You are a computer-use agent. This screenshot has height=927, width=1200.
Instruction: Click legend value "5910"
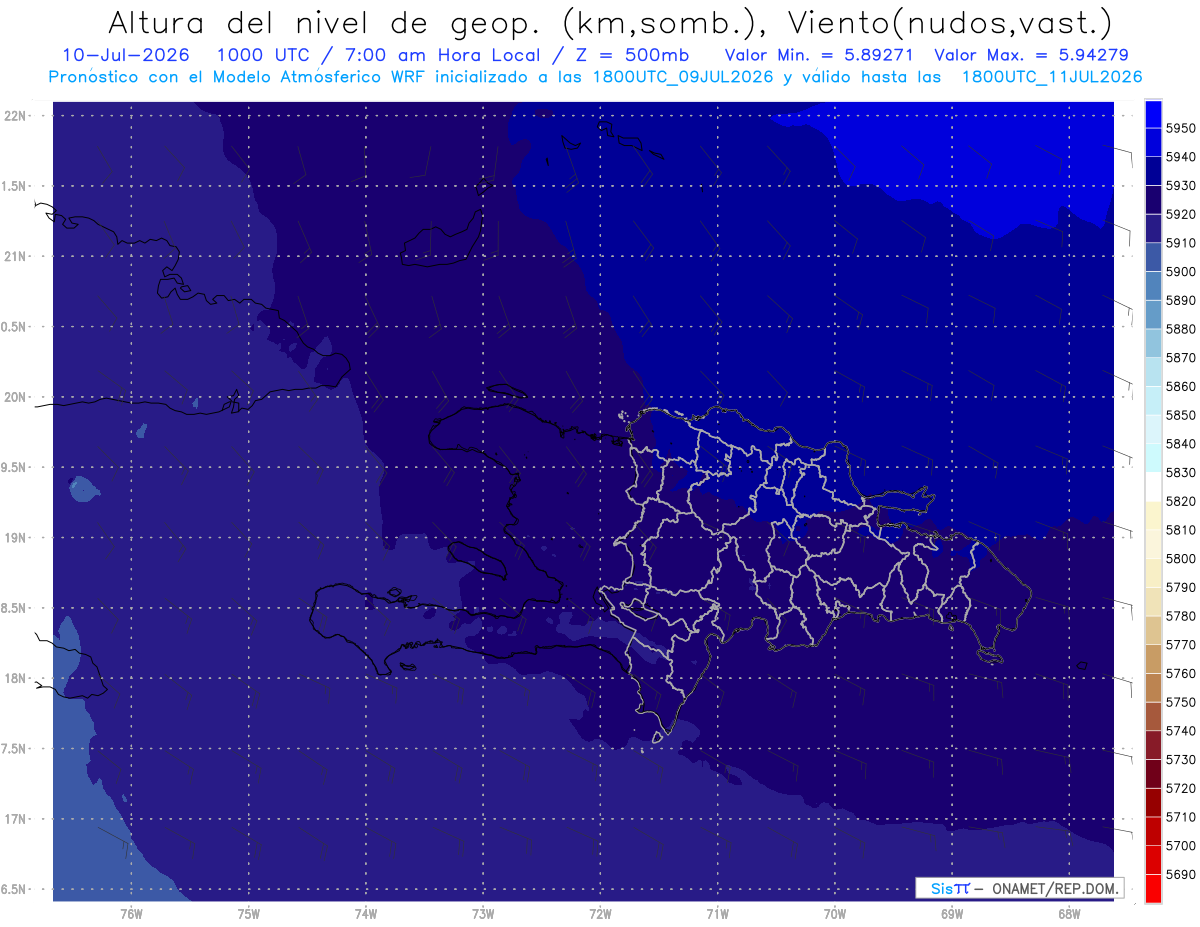pyautogui.click(x=1180, y=243)
